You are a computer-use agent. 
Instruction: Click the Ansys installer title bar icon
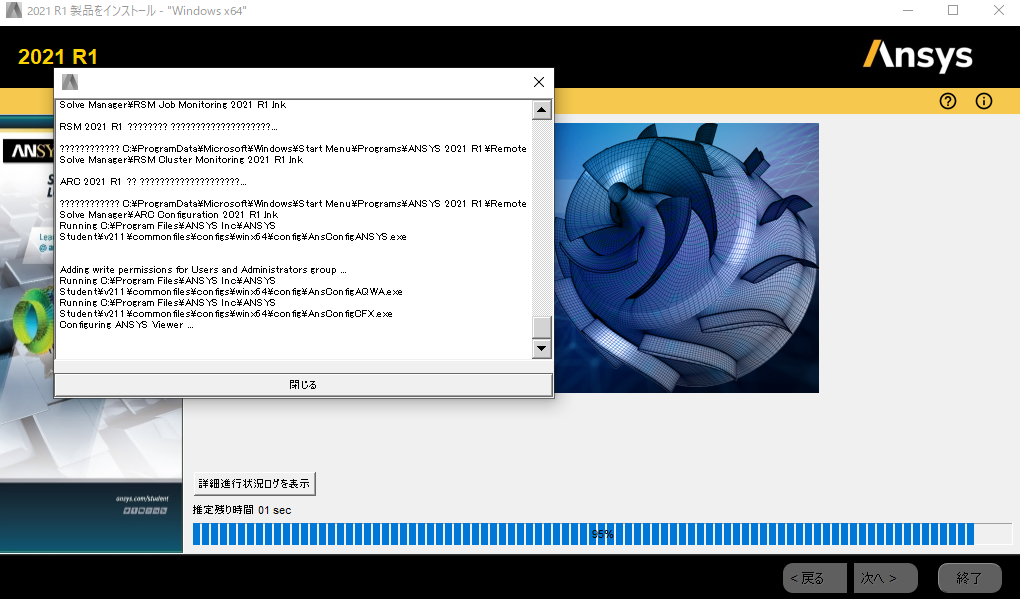(13, 10)
